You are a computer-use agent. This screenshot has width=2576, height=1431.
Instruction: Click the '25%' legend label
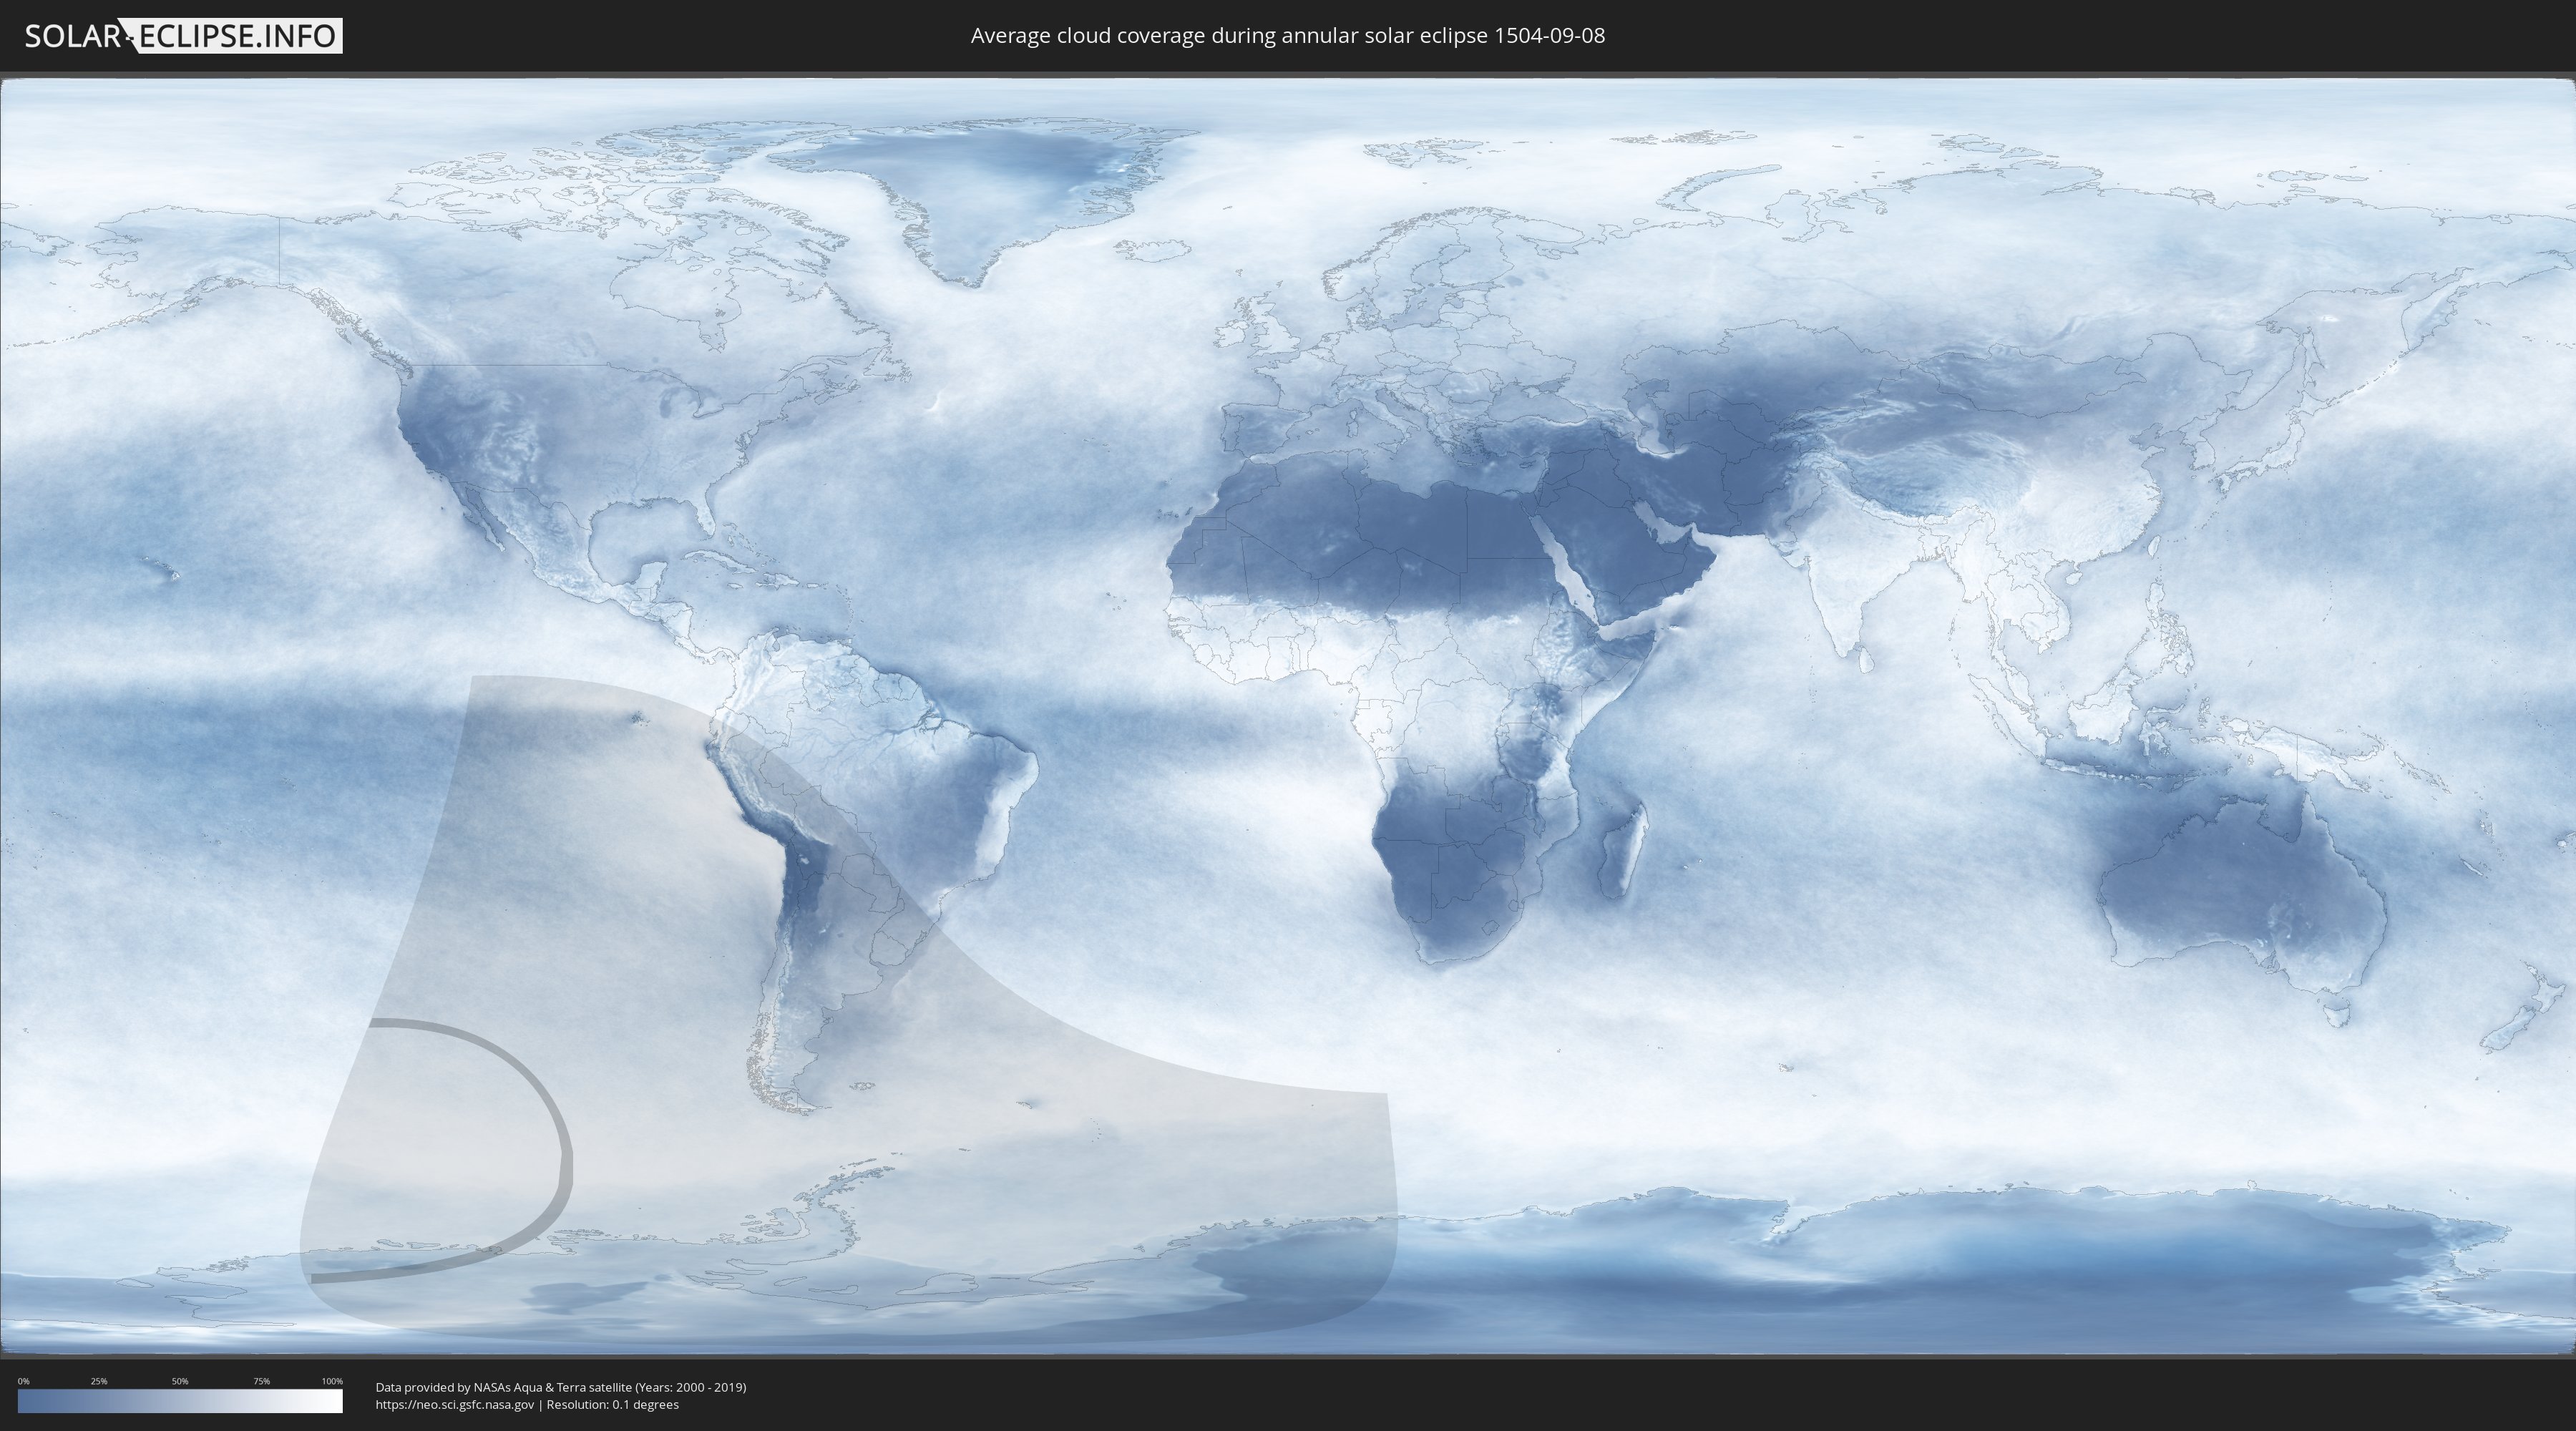coord(99,1381)
